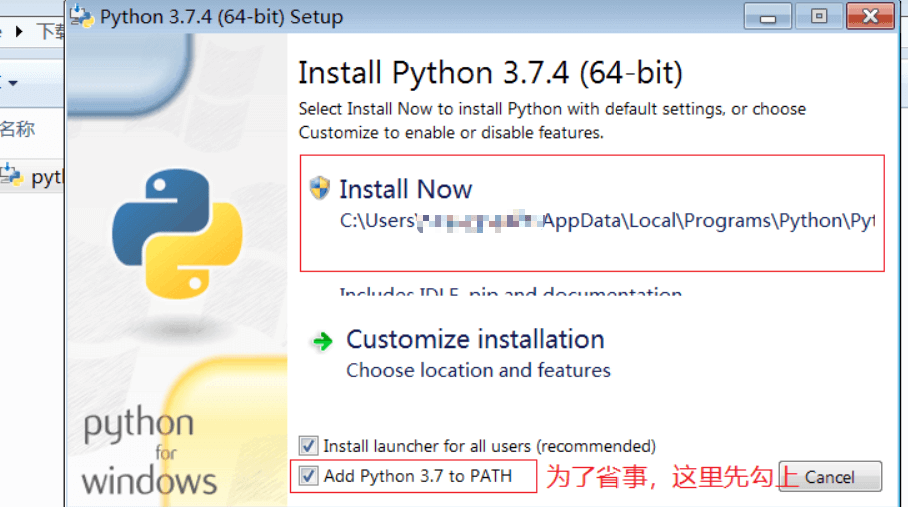
Task: Click the Cancel button
Action: click(830, 477)
